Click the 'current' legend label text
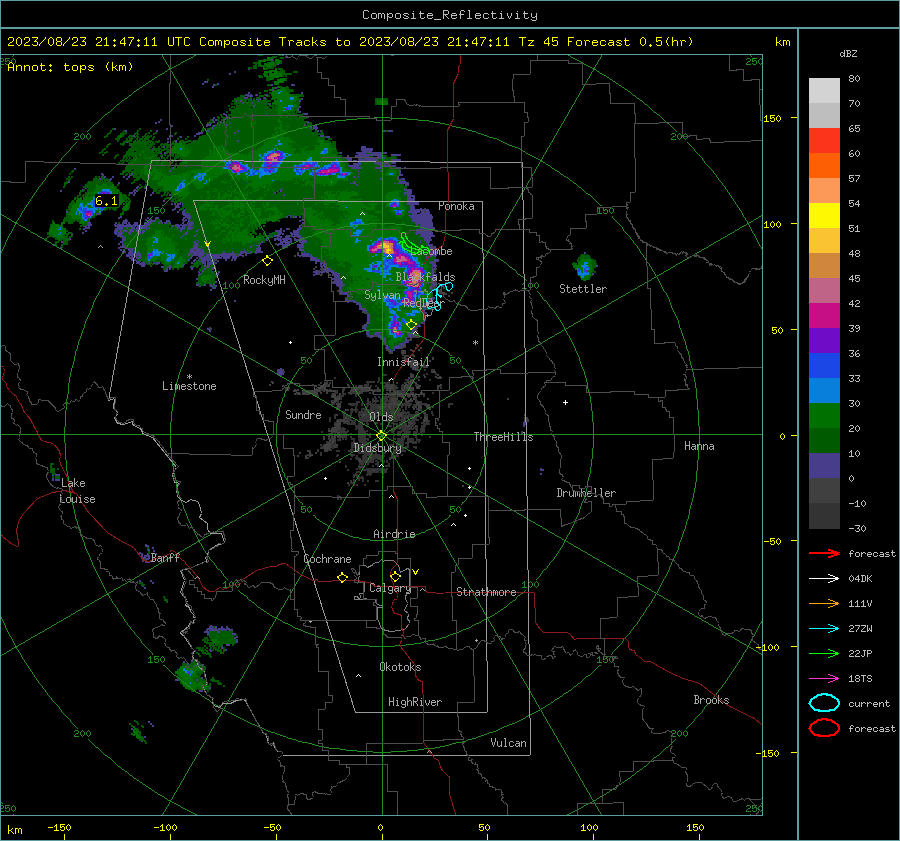This screenshot has width=900, height=841. click(869, 703)
